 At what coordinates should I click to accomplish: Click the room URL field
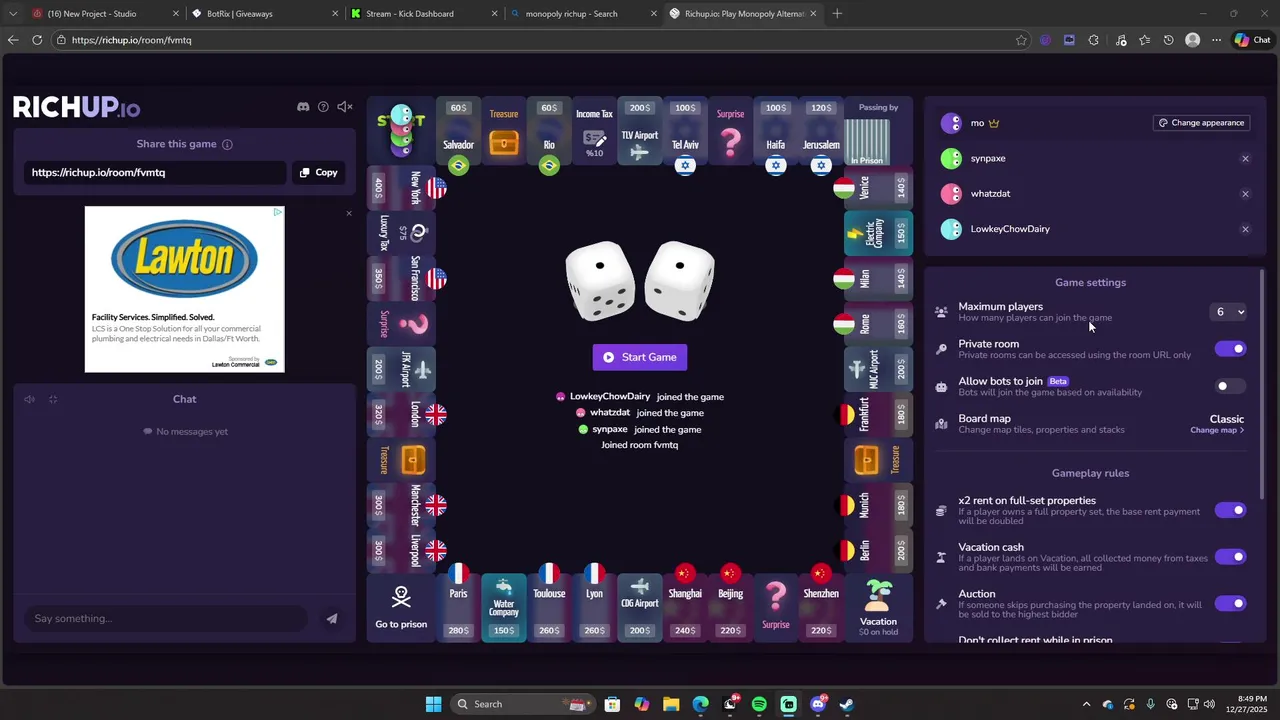pyautogui.click(x=155, y=172)
